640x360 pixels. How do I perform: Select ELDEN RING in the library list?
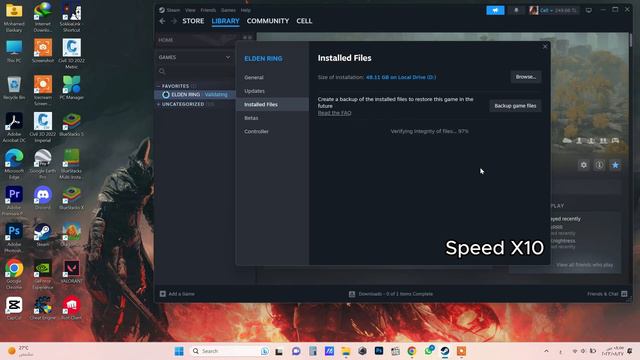[196, 94]
